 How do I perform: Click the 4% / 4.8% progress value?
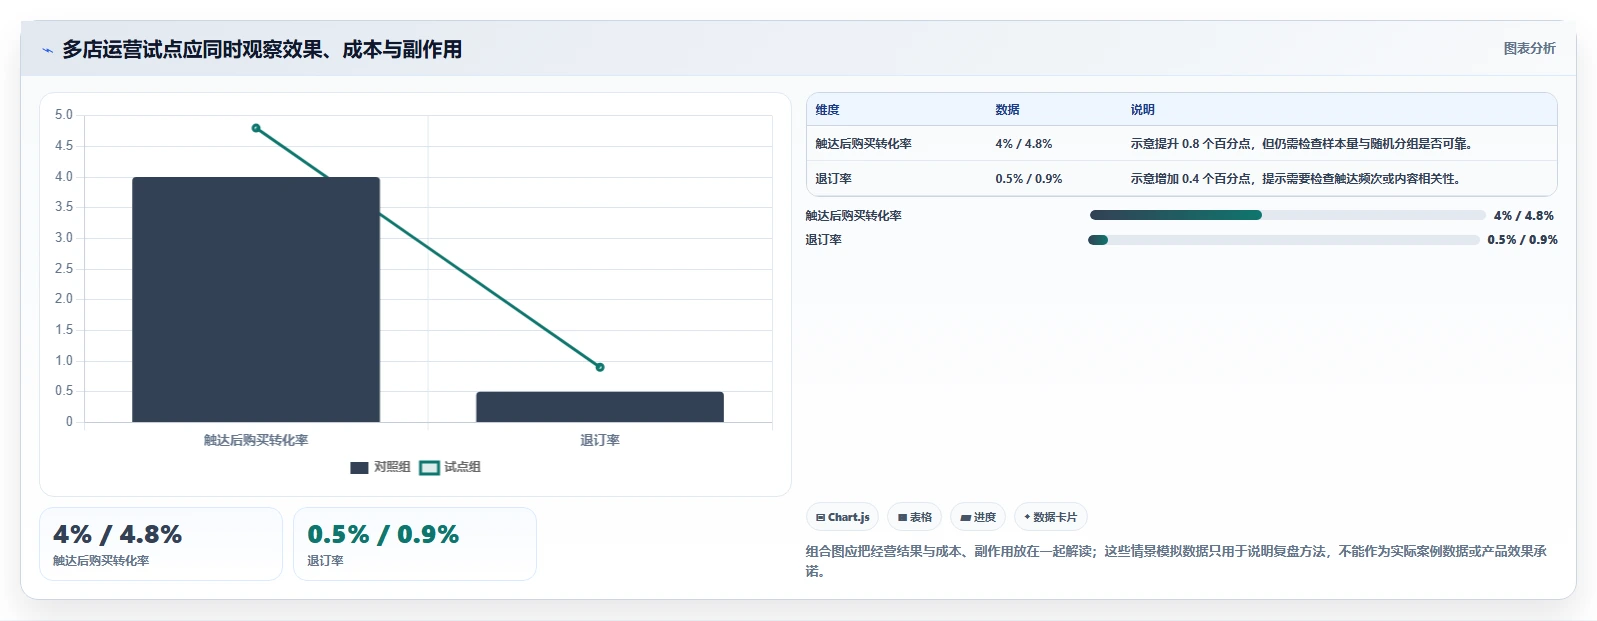[x=1524, y=216]
